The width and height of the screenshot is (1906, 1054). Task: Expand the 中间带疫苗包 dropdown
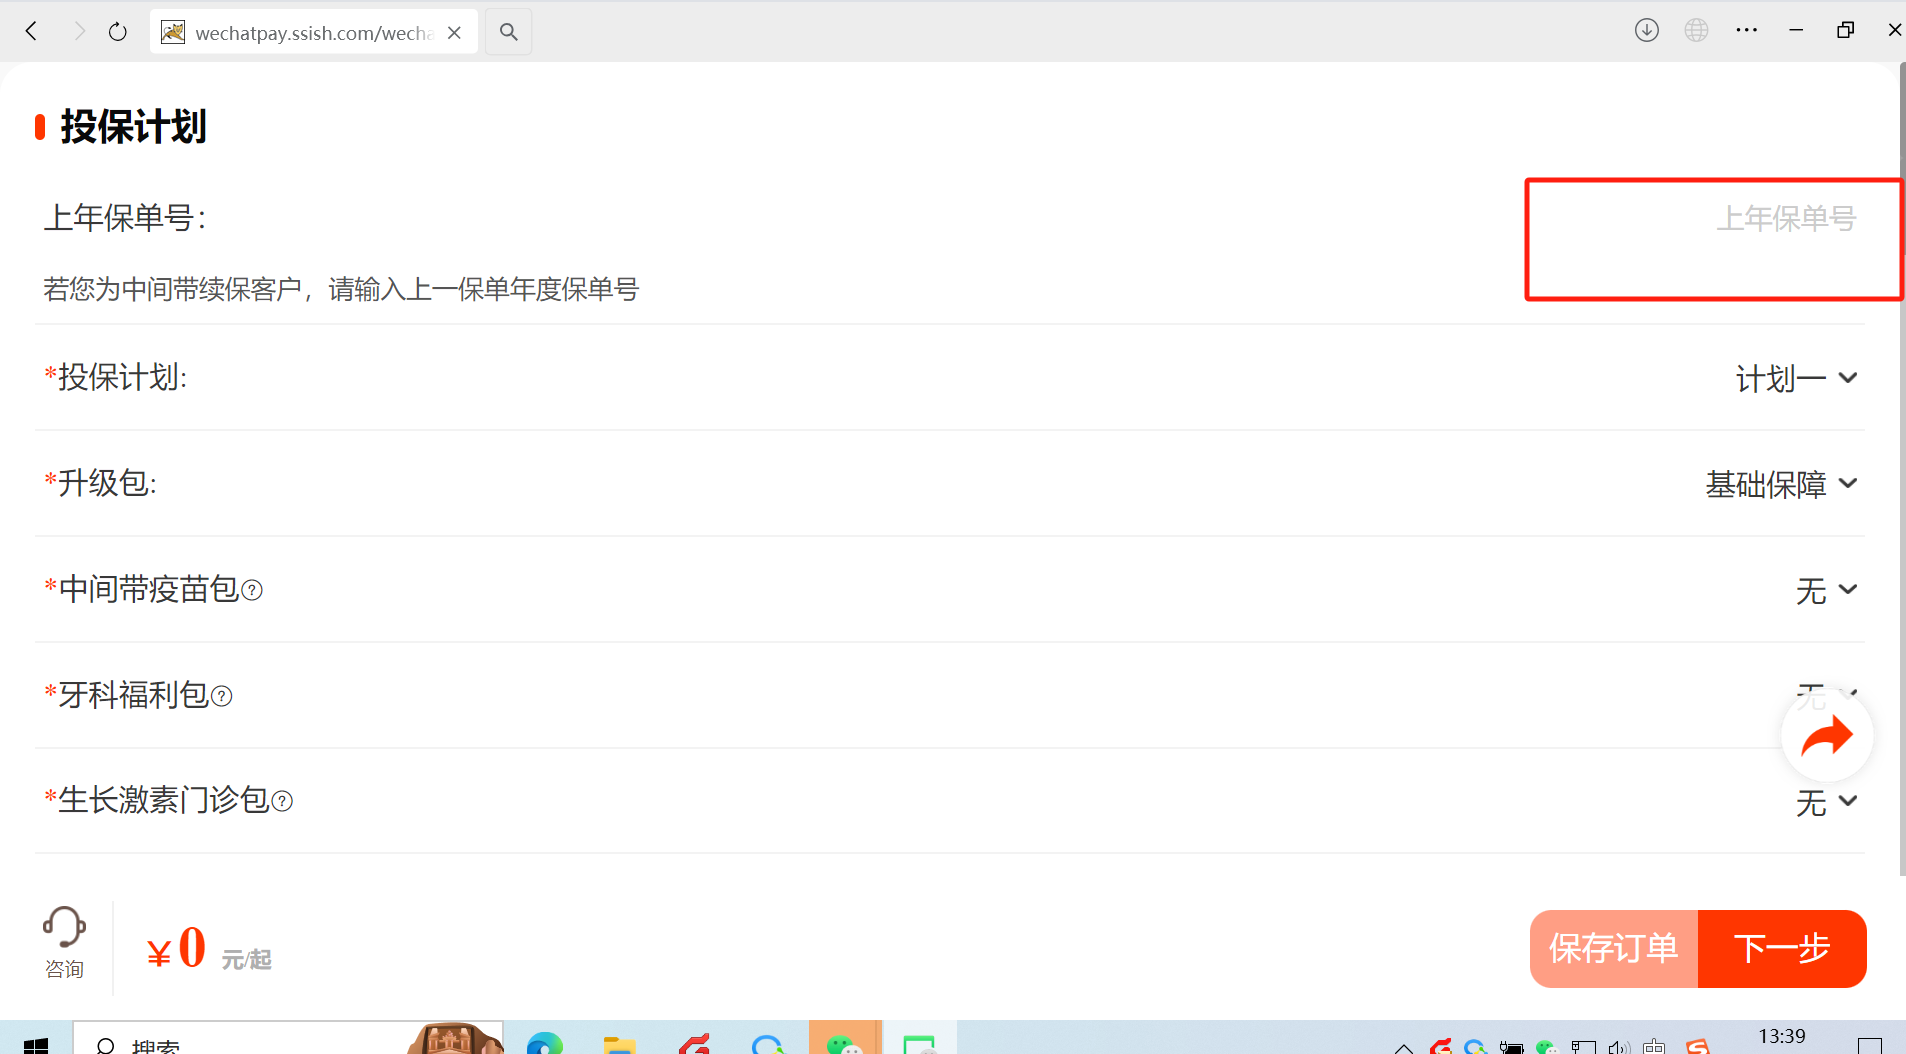click(x=1826, y=591)
